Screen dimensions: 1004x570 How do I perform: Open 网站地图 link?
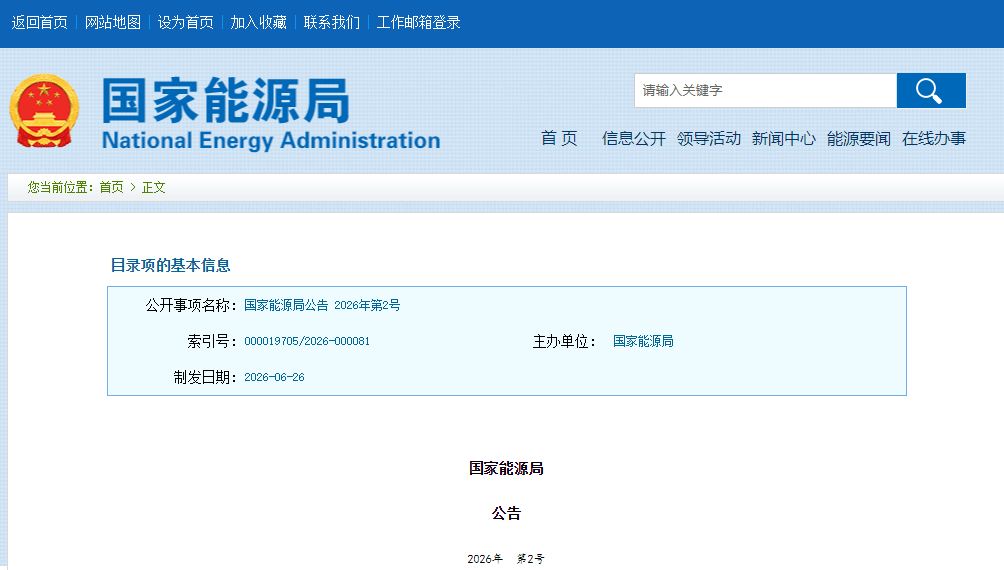pyautogui.click(x=113, y=22)
